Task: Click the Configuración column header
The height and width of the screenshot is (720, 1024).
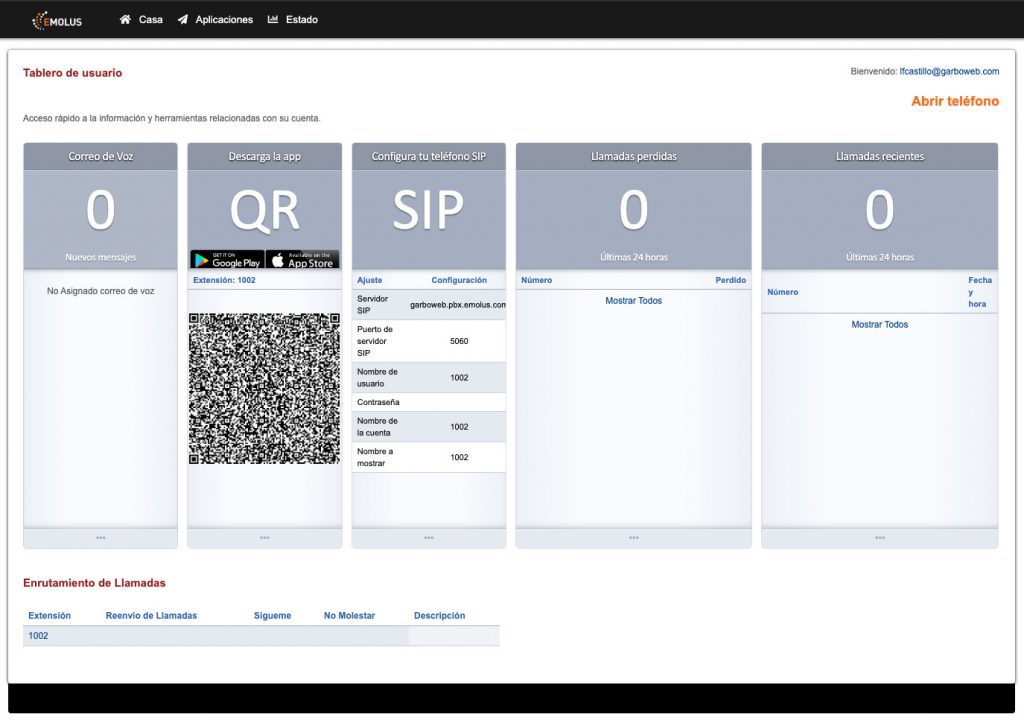Action: [x=459, y=280]
